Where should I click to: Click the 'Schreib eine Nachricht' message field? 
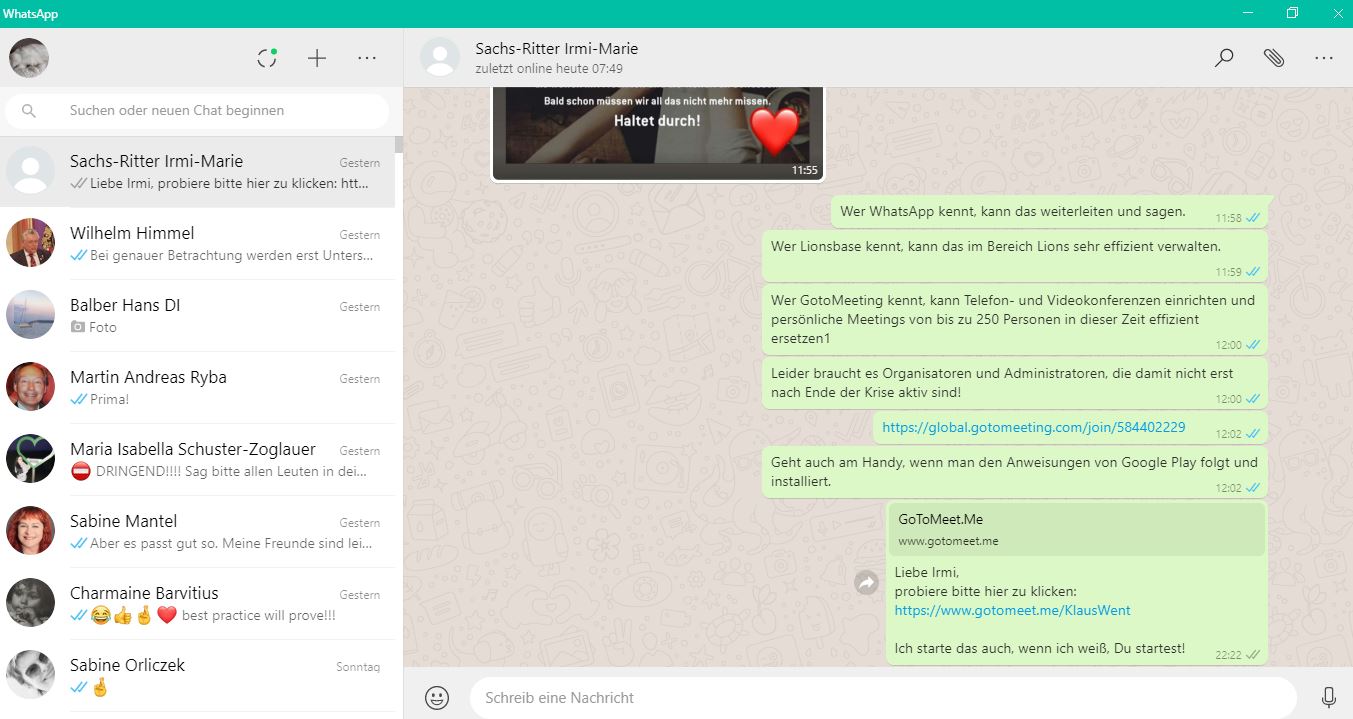(880, 697)
